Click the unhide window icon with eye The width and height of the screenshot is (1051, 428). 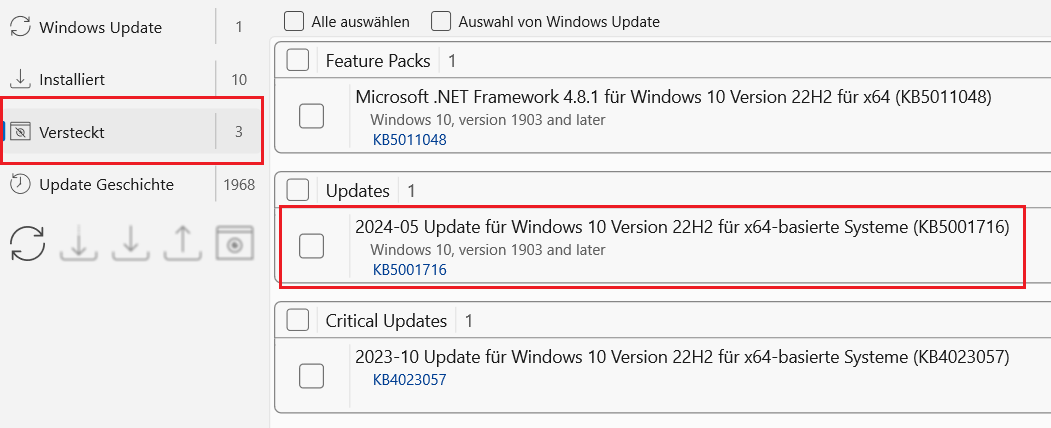pos(234,244)
